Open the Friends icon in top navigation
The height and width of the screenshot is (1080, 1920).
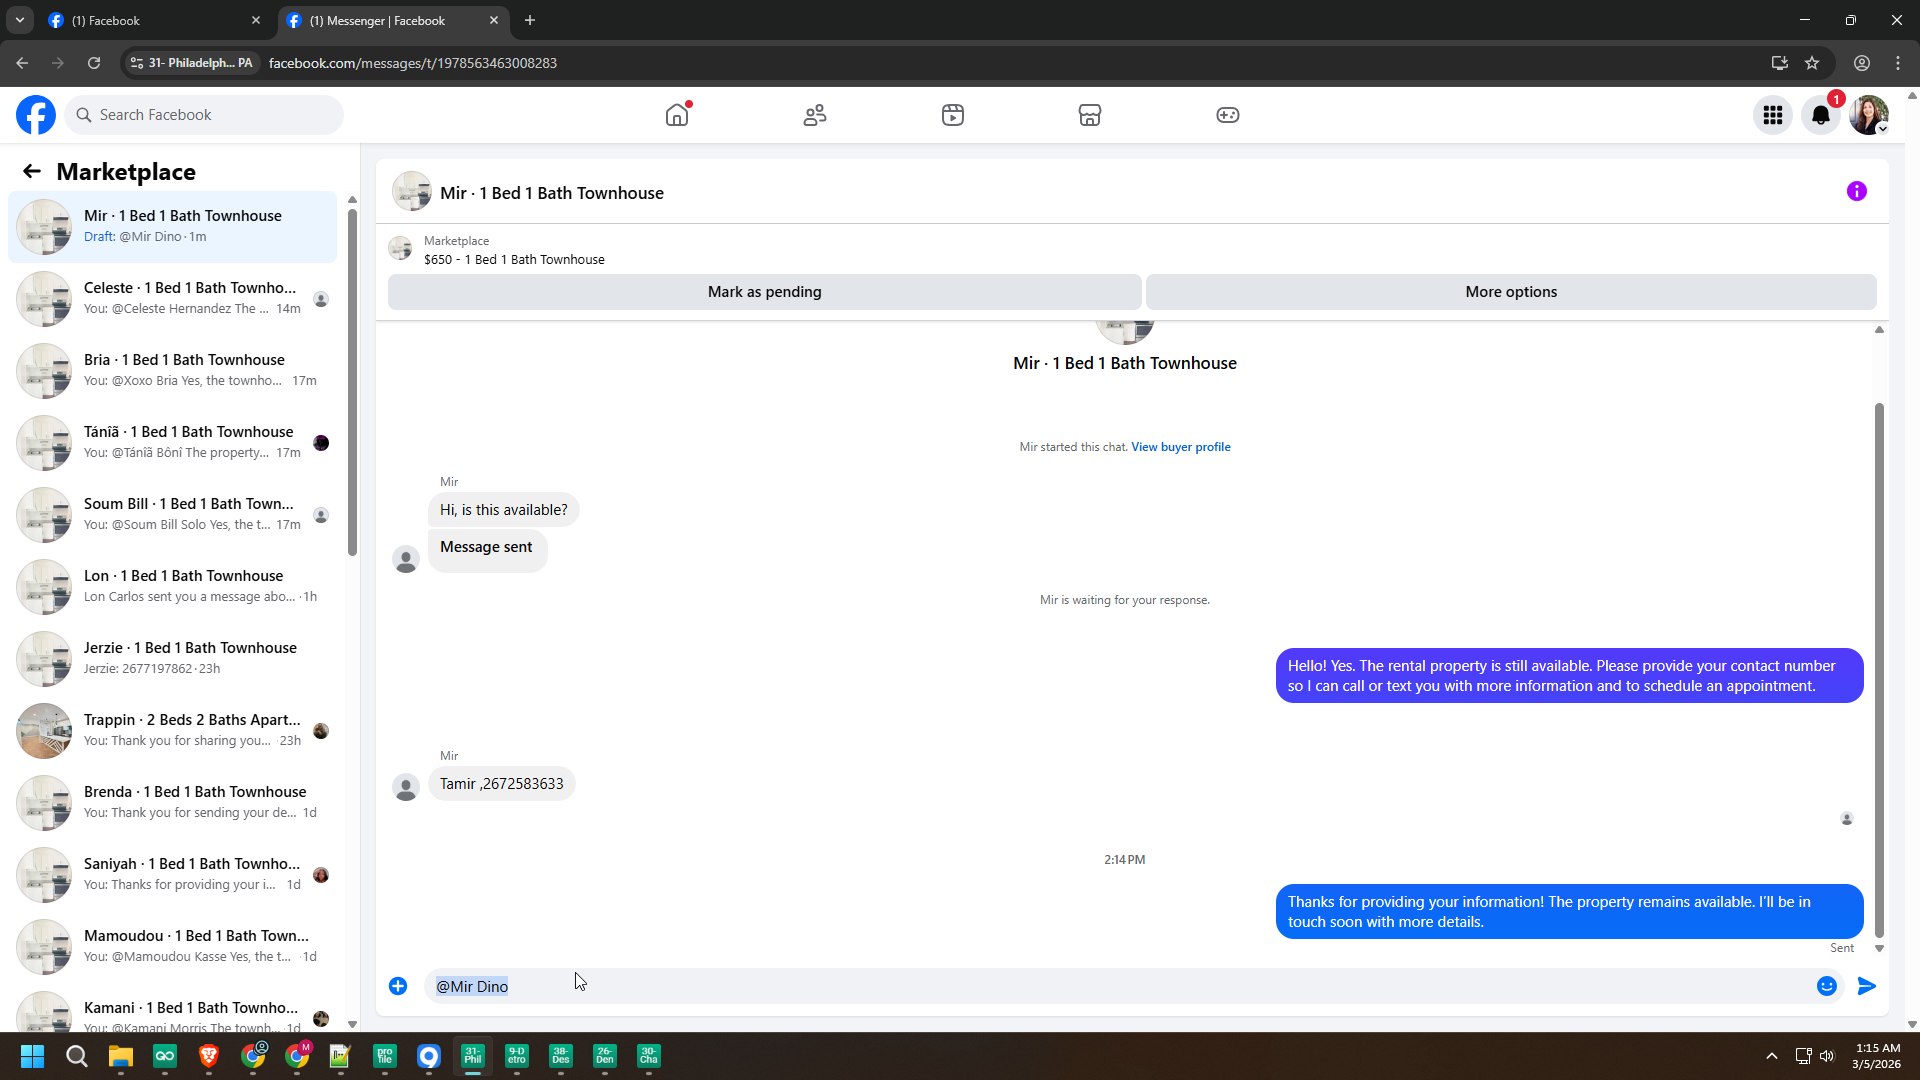point(815,115)
